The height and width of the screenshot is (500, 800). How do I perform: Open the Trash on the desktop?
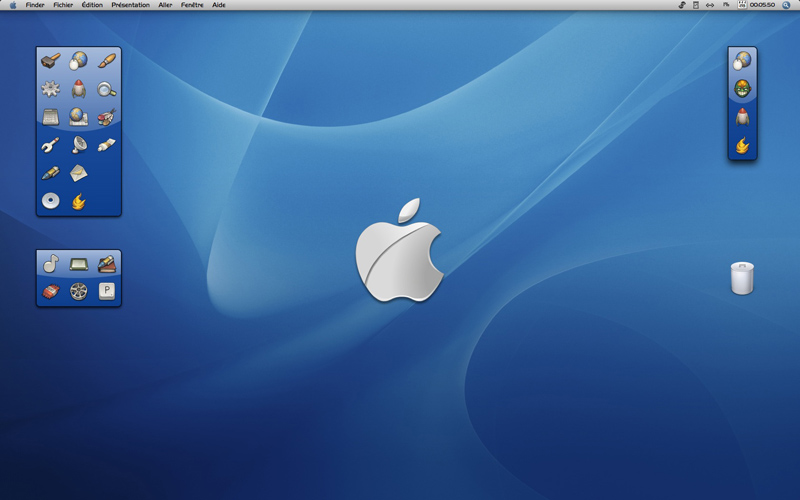[742, 278]
